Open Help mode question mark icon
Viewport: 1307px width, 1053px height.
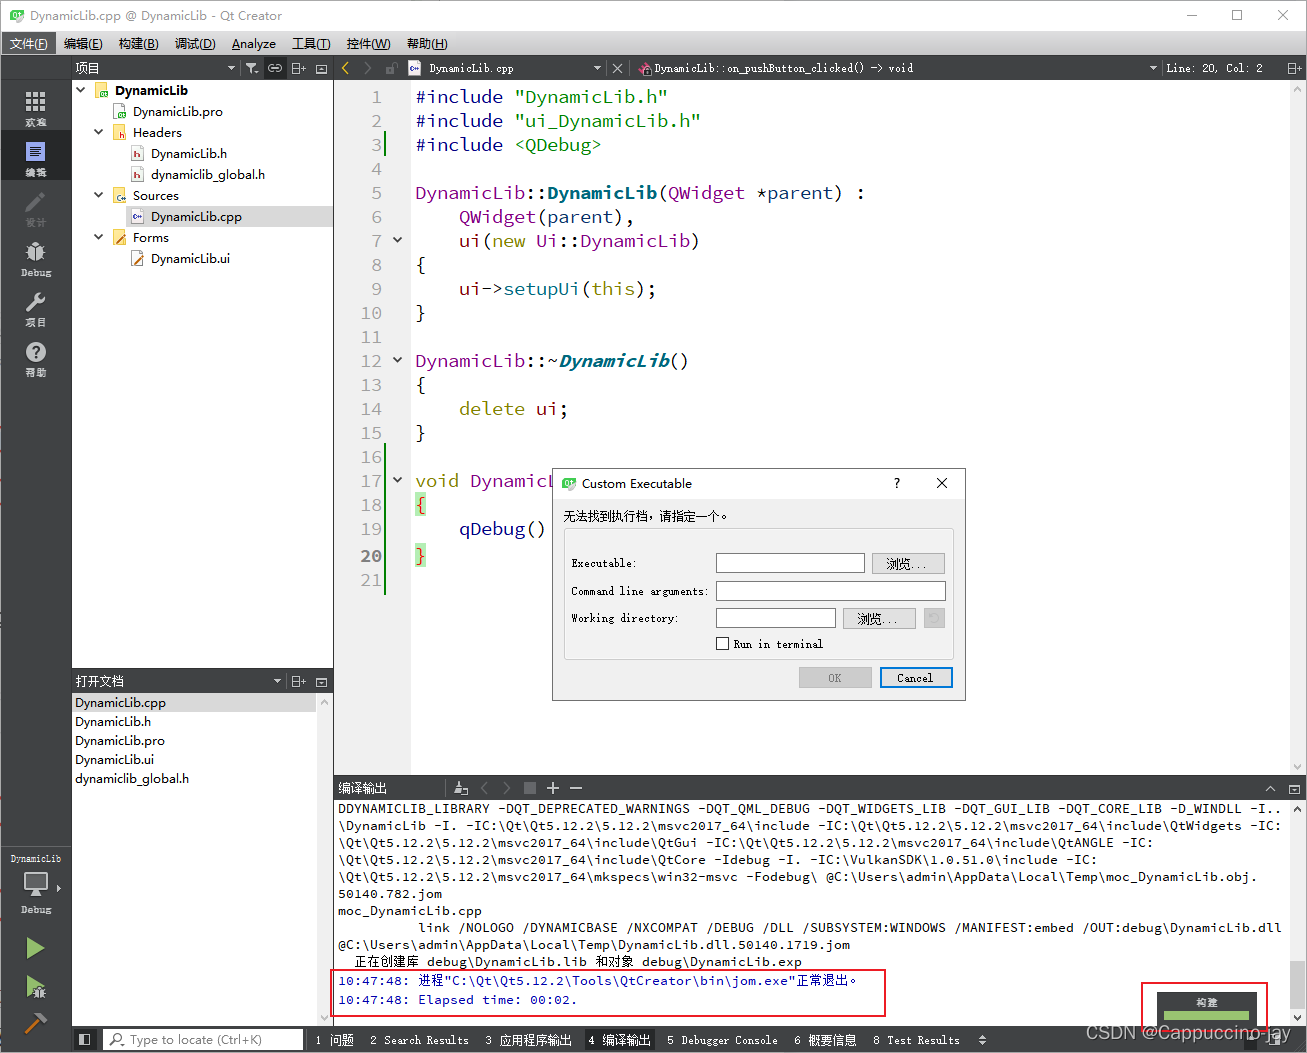(36, 358)
